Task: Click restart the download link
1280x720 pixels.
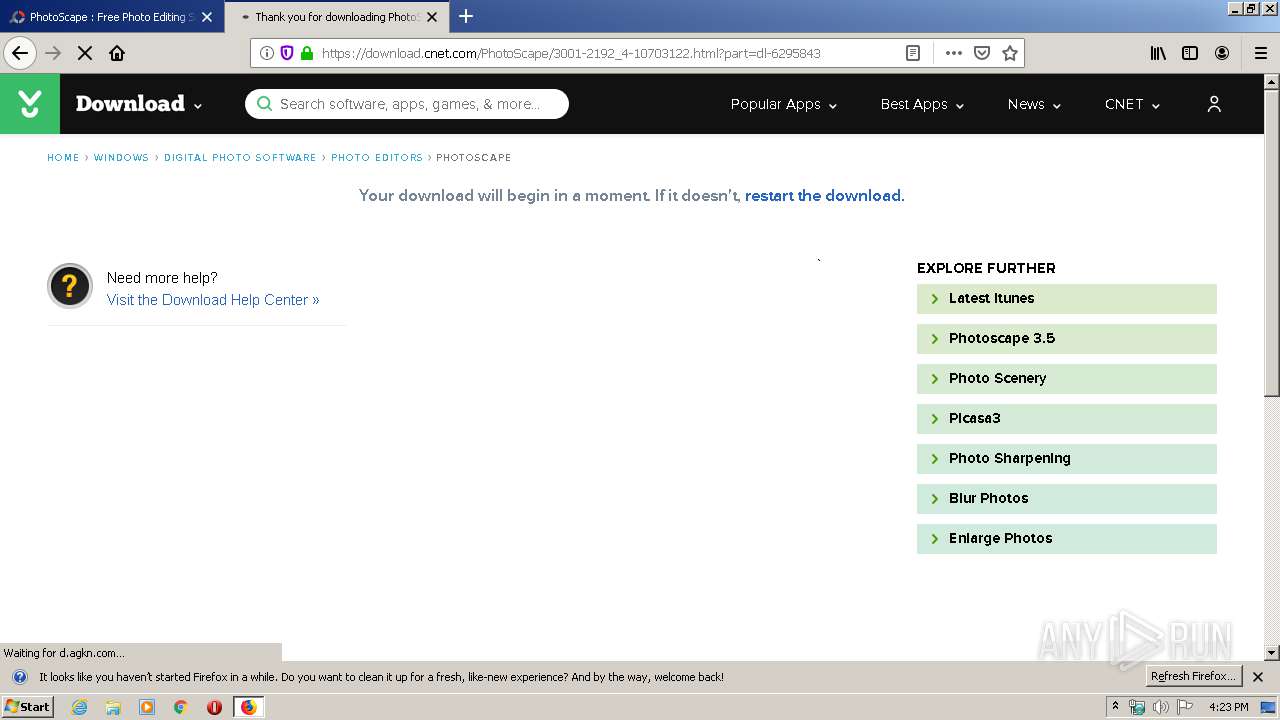Action: 823,196
